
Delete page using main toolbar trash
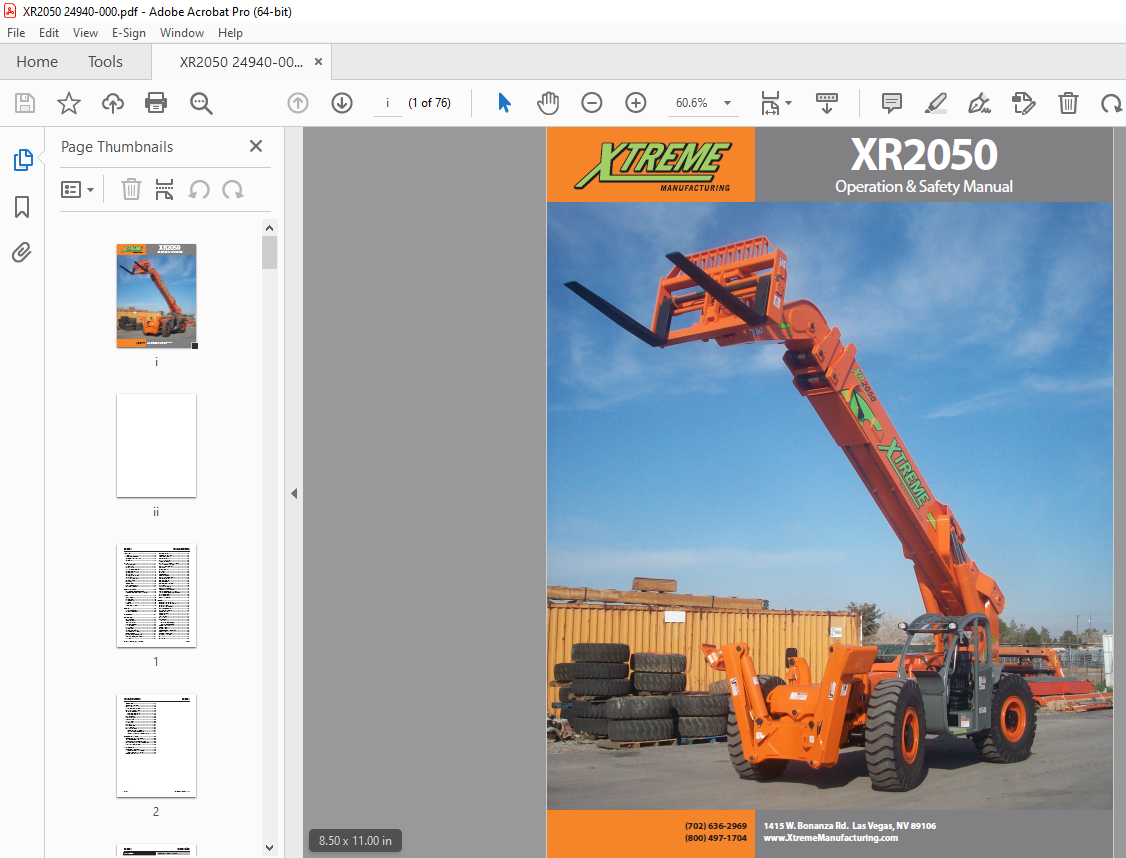click(1068, 103)
